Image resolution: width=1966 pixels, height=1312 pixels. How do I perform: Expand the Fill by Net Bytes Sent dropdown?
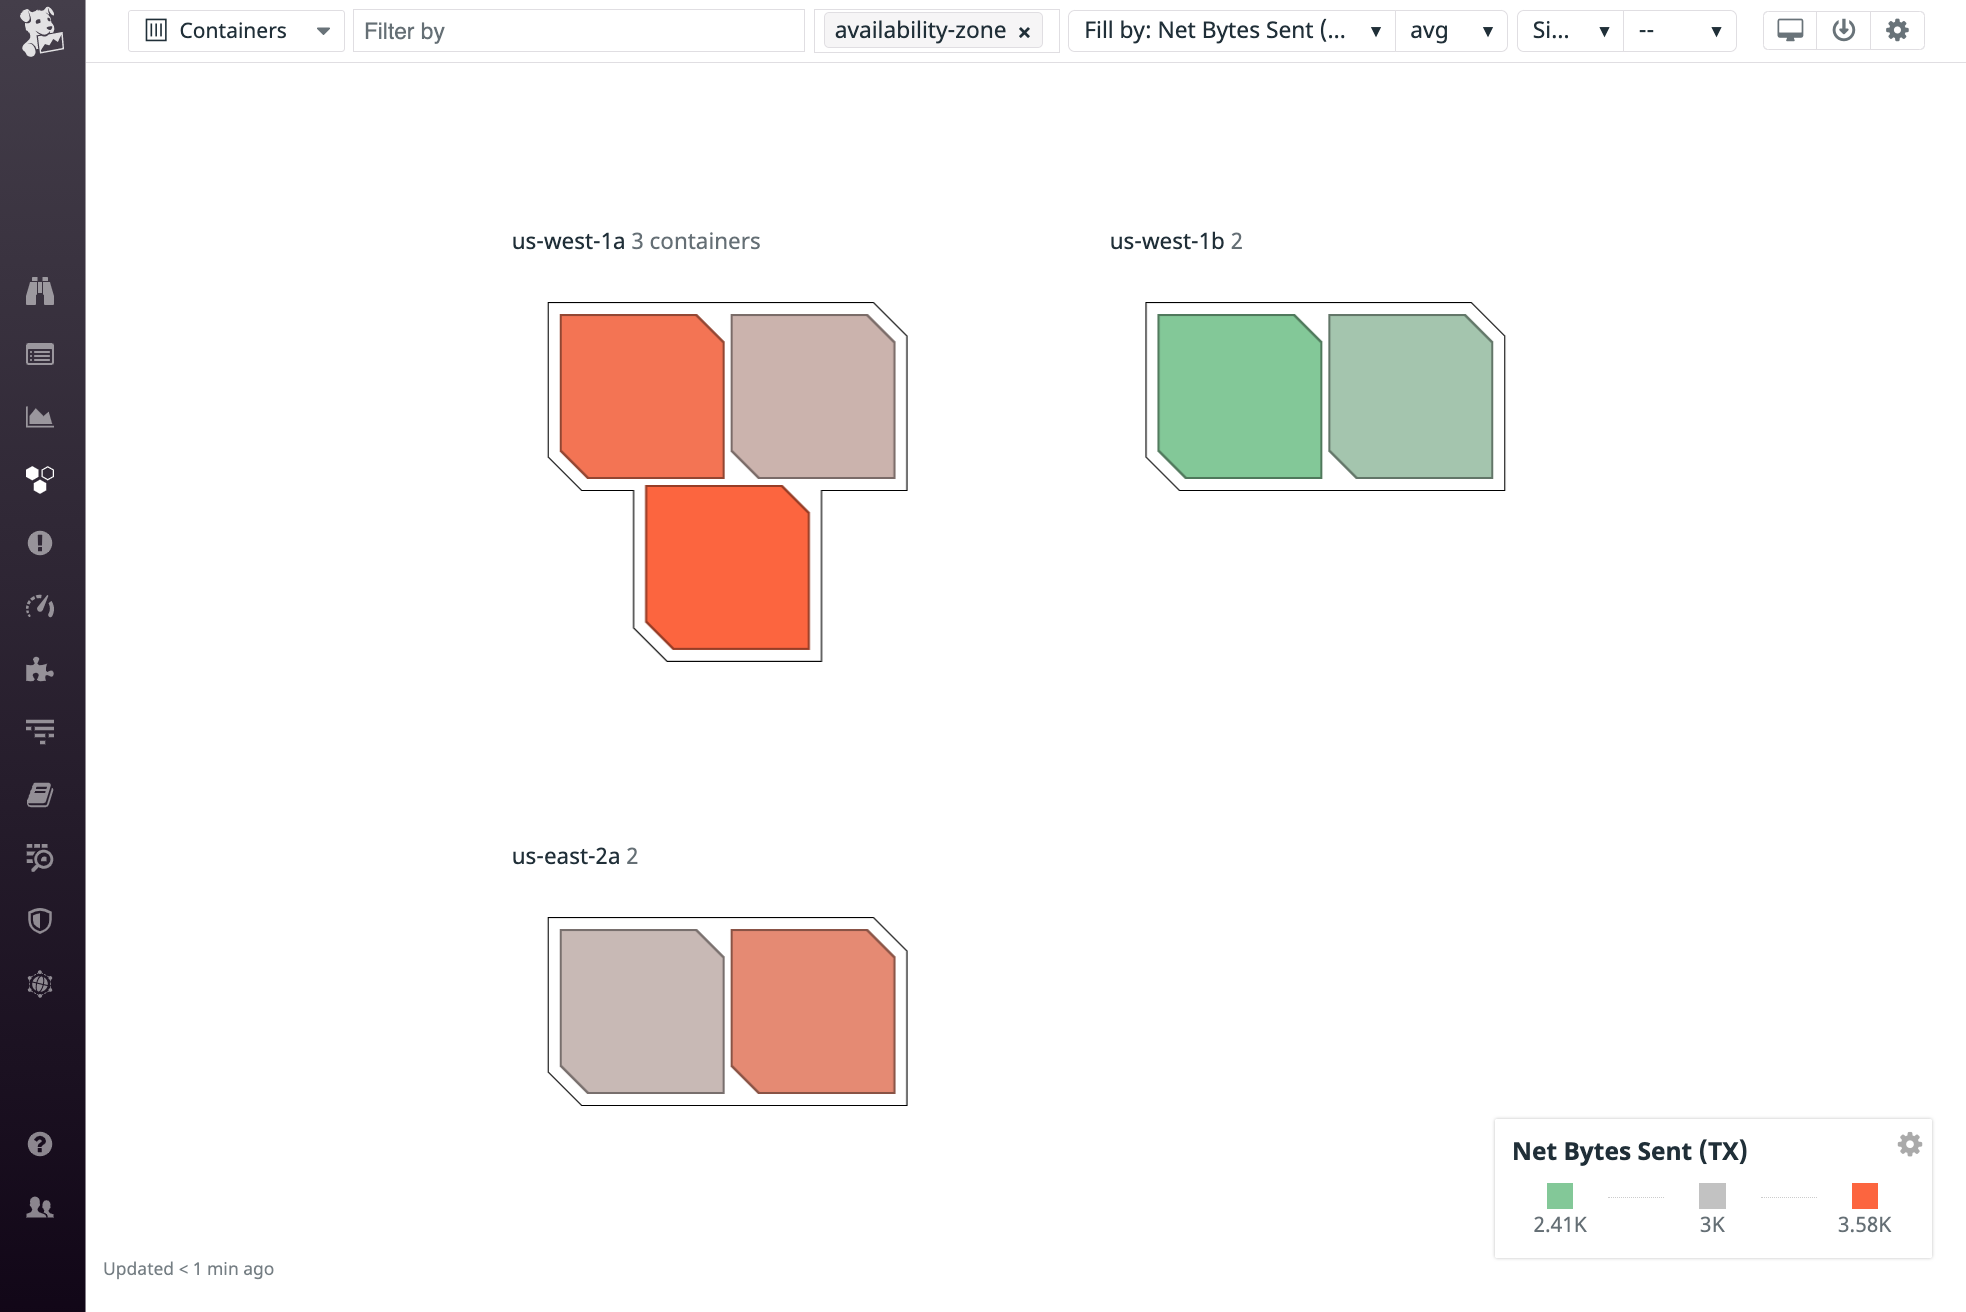click(1231, 31)
